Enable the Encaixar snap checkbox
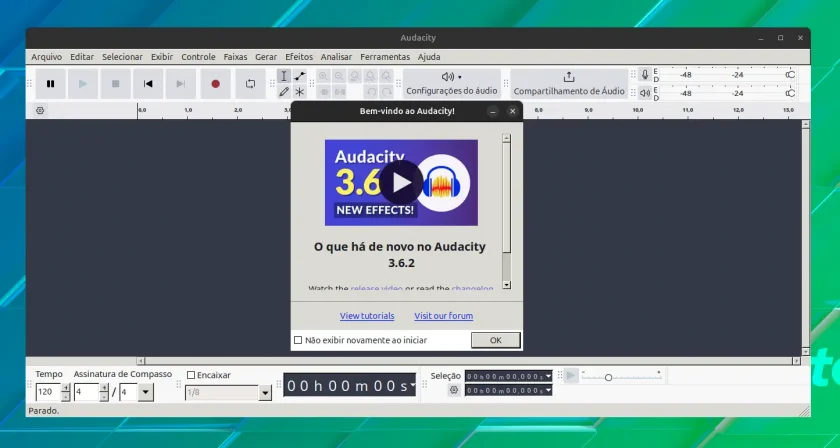840x448 pixels. tap(191, 375)
